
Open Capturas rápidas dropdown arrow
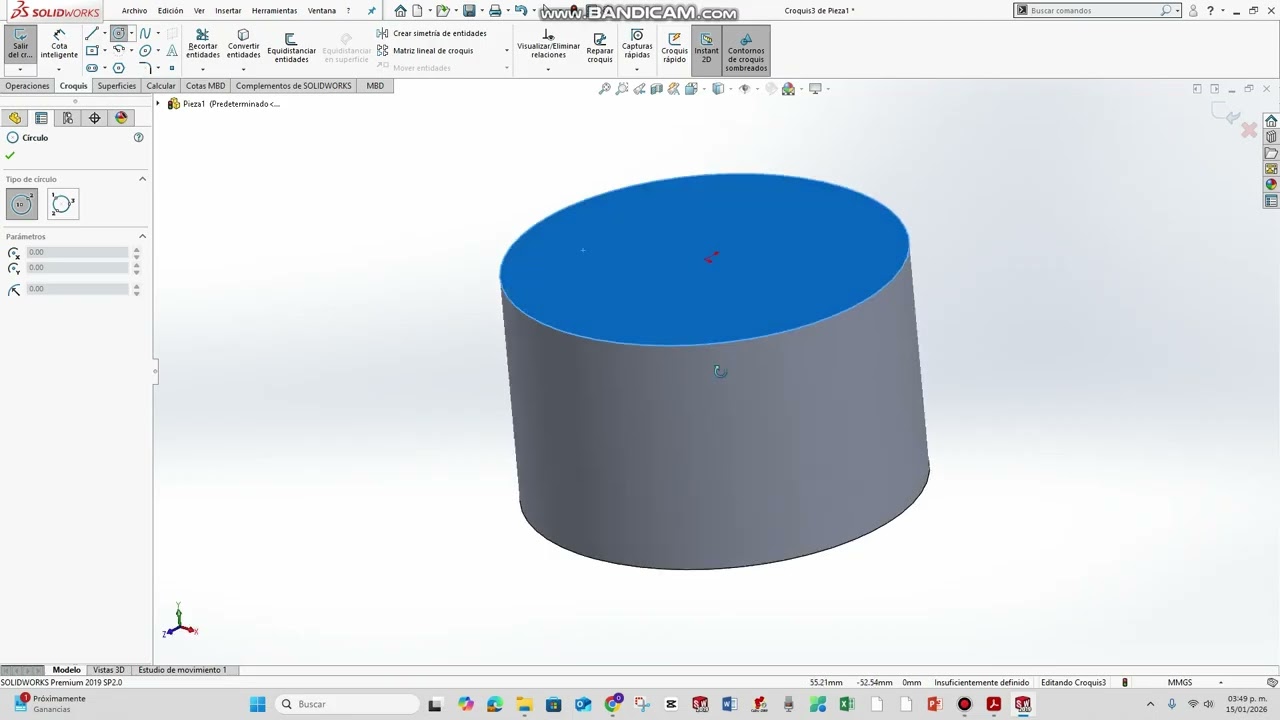pyautogui.click(x=637, y=68)
